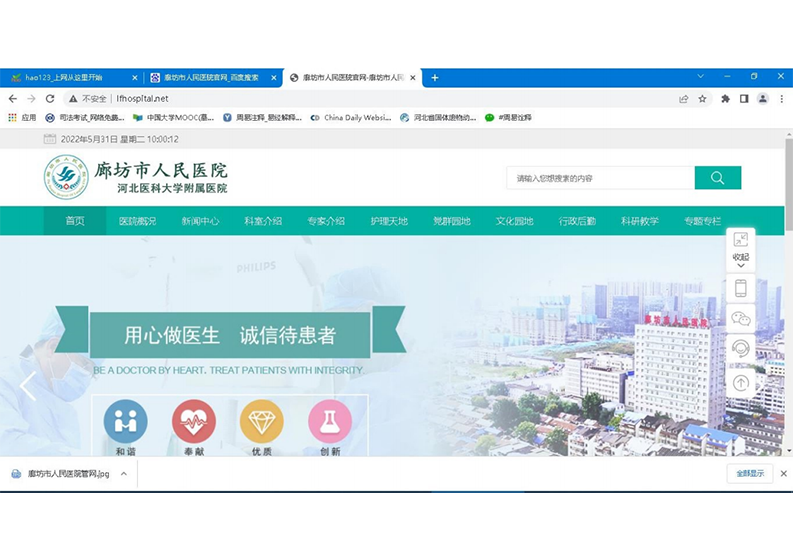Open the mobile phone icon in sidebar
The height and width of the screenshot is (560, 793).
740,288
